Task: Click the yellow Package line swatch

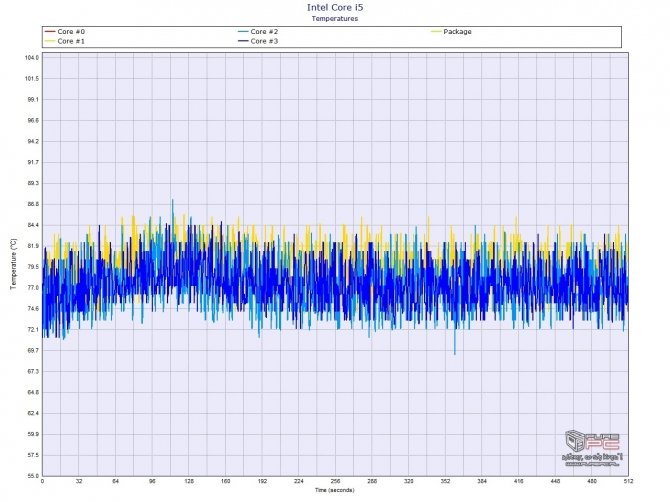Action: [x=436, y=32]
